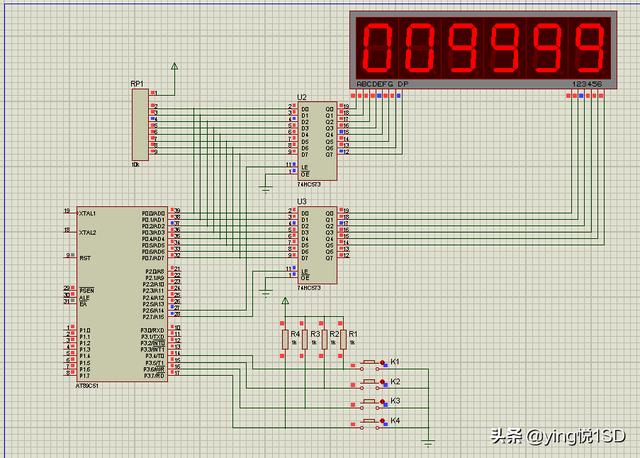Click the K2 label text
Image resolution: width=640 pixels, height=458 pixels.
(x=395, y=381)
